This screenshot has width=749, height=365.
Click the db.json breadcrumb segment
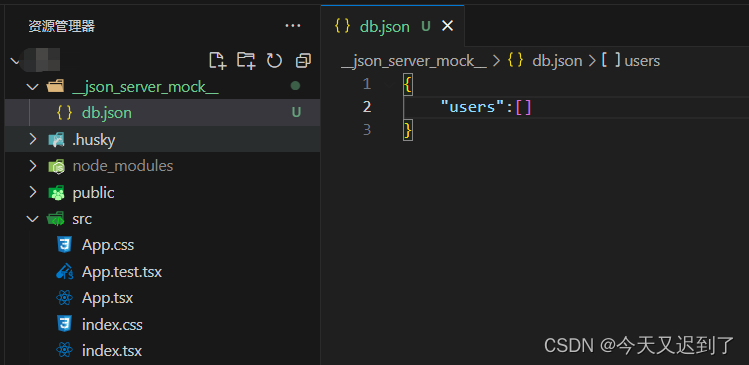coord(557,61)
